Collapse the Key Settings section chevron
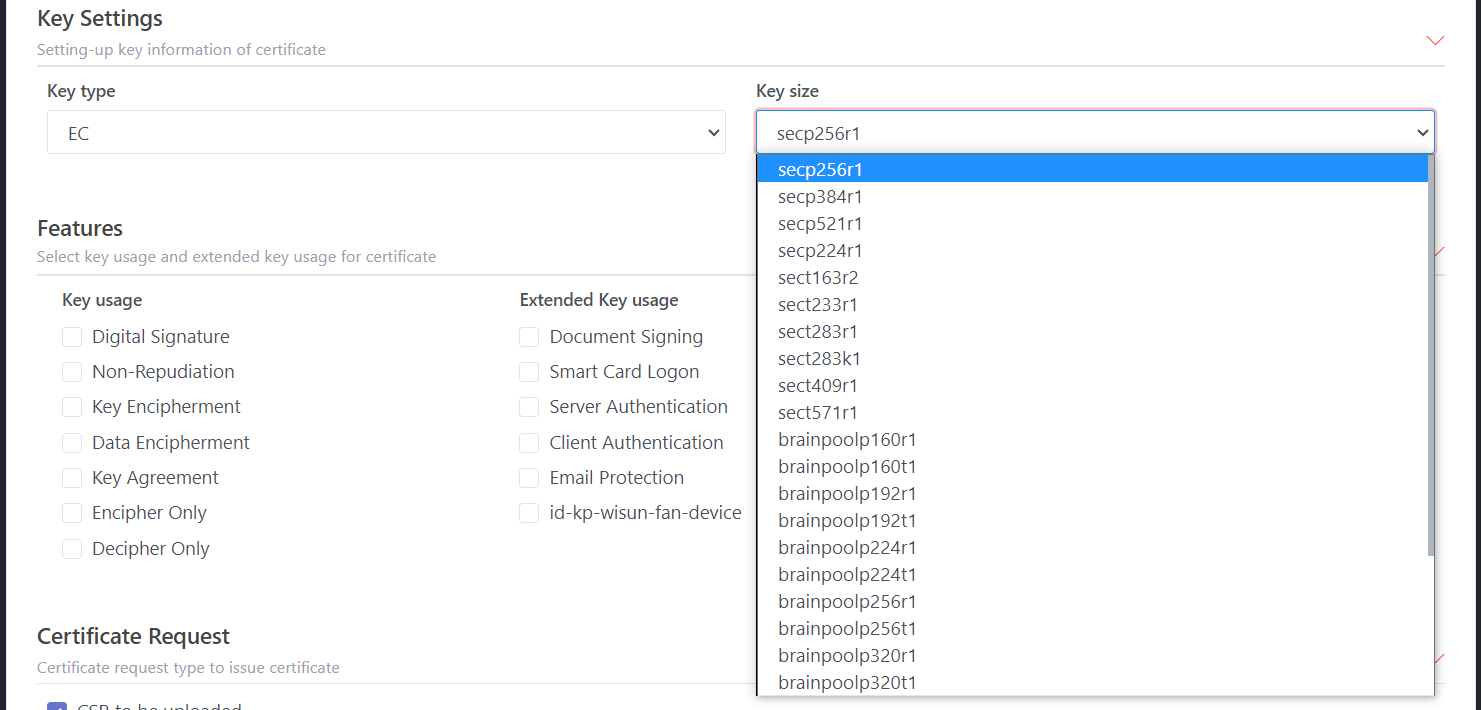This screenshot has height=710, width=1481. [1435, 41]
